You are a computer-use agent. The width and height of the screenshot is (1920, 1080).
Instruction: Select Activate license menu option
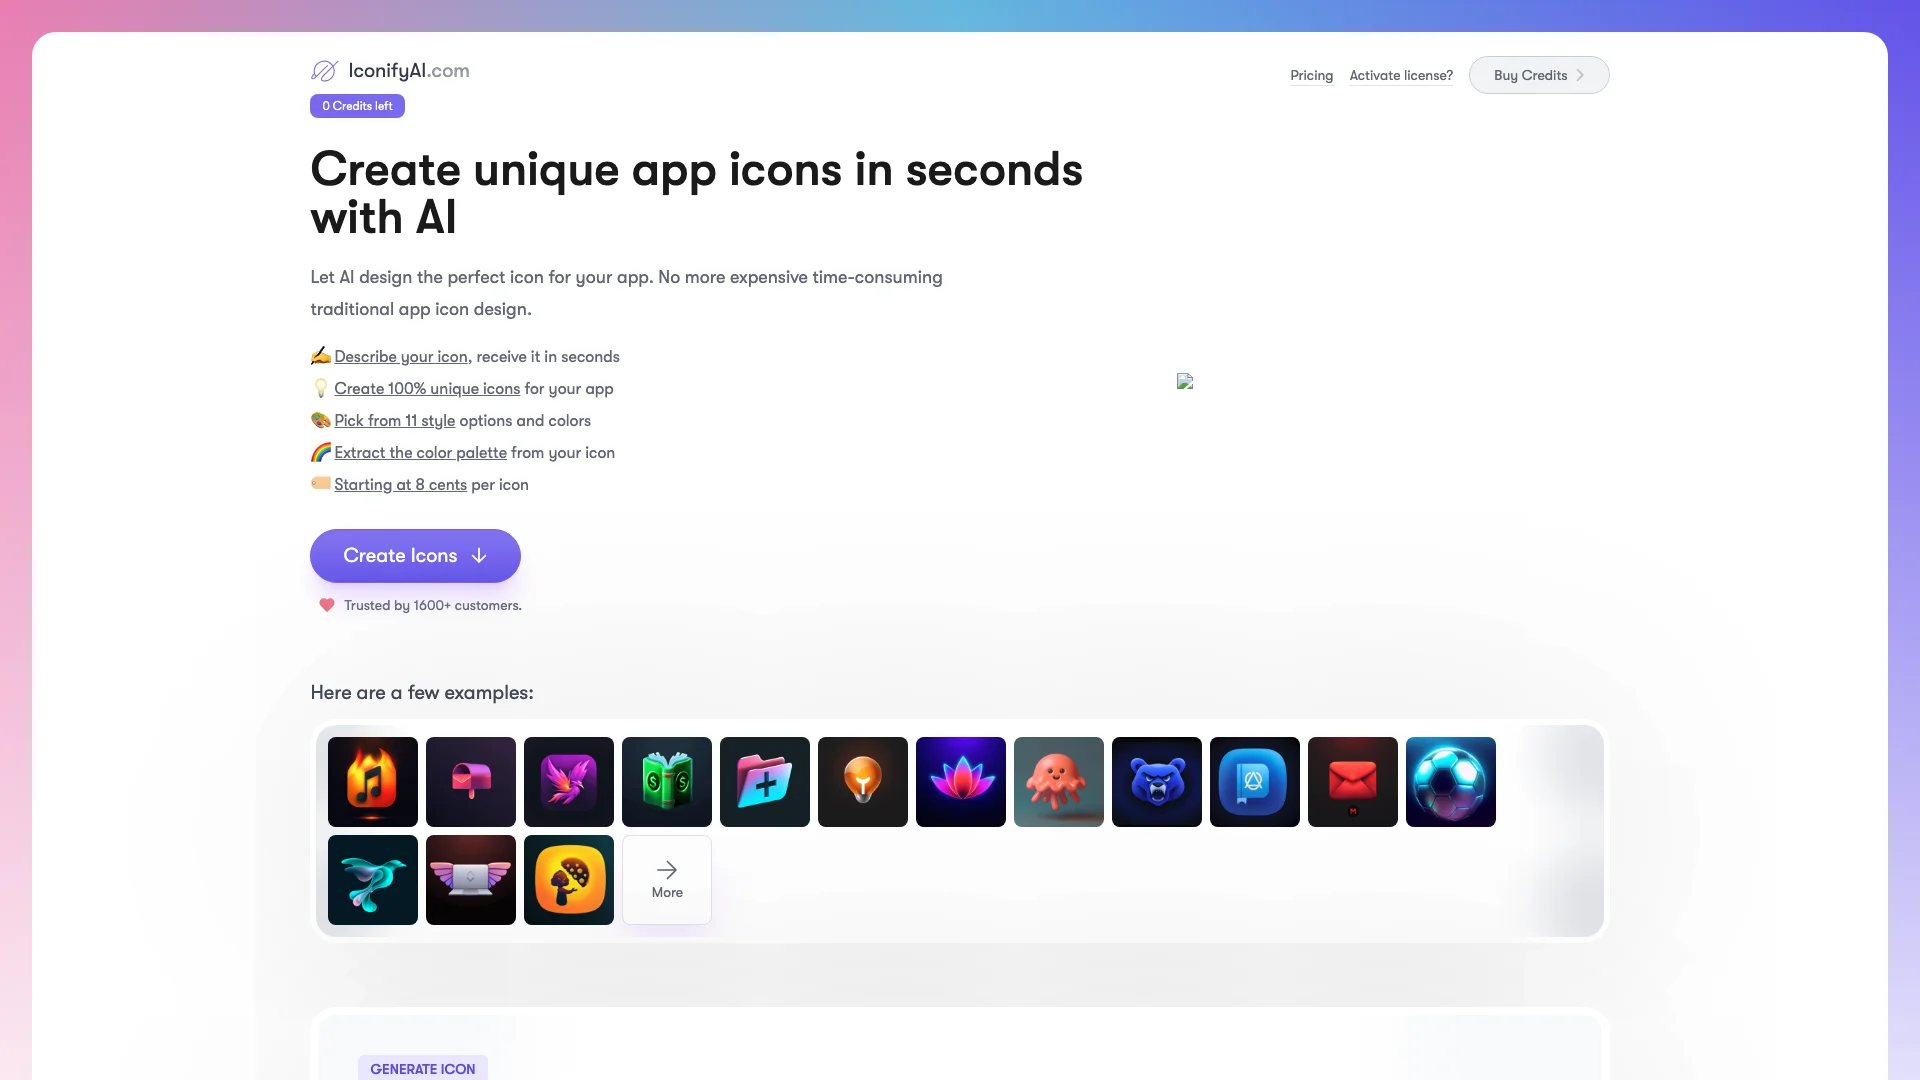[x=1400, y=74]
